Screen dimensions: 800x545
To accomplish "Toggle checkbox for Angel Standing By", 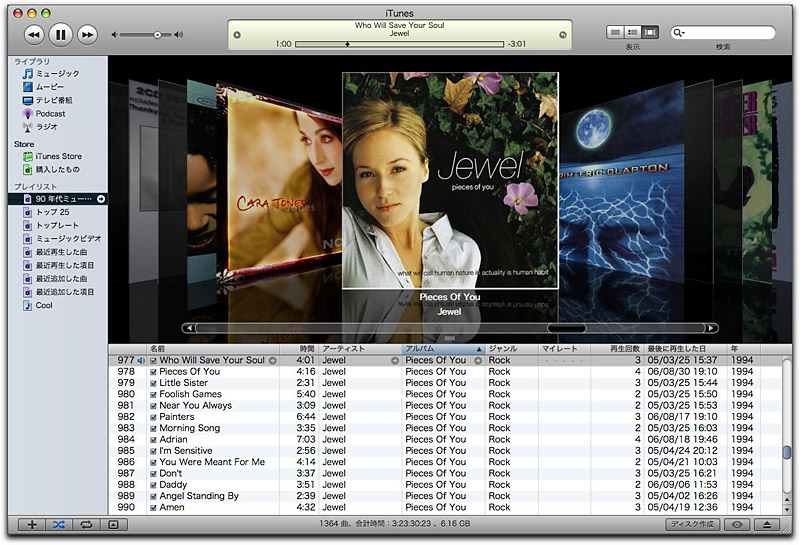I will point(153,496).
